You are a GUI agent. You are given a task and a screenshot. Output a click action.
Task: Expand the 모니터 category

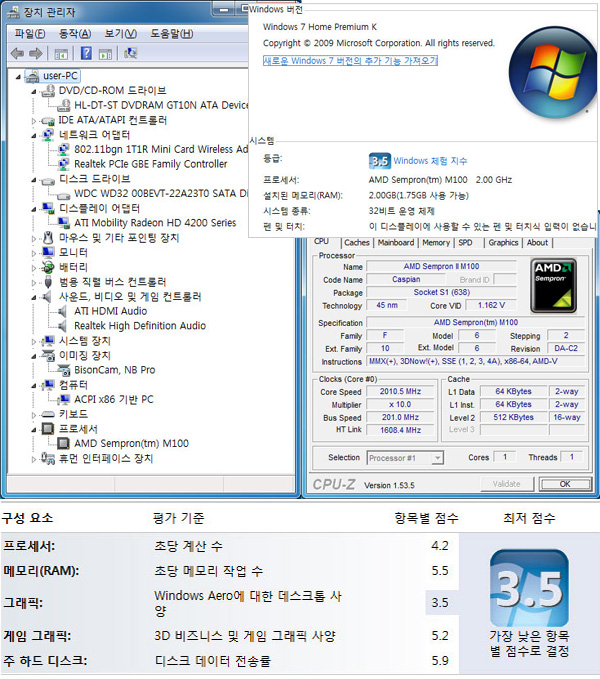(x=34, y=253)
